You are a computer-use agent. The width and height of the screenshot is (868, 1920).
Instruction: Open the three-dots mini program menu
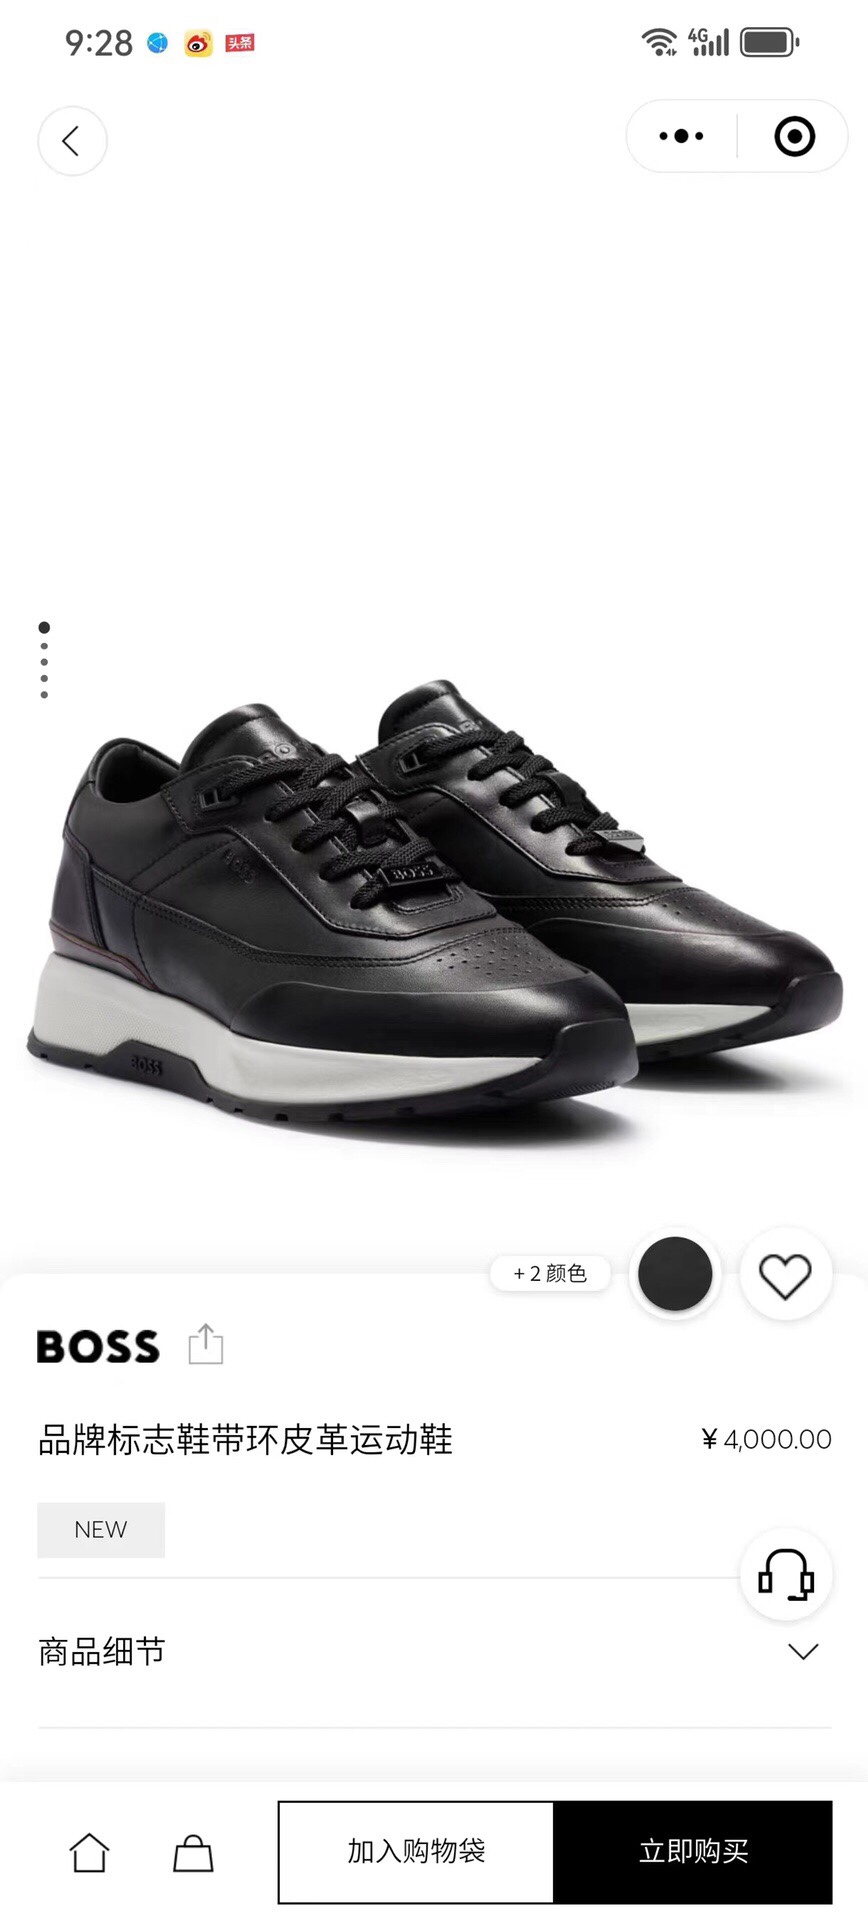click(681, 136)
